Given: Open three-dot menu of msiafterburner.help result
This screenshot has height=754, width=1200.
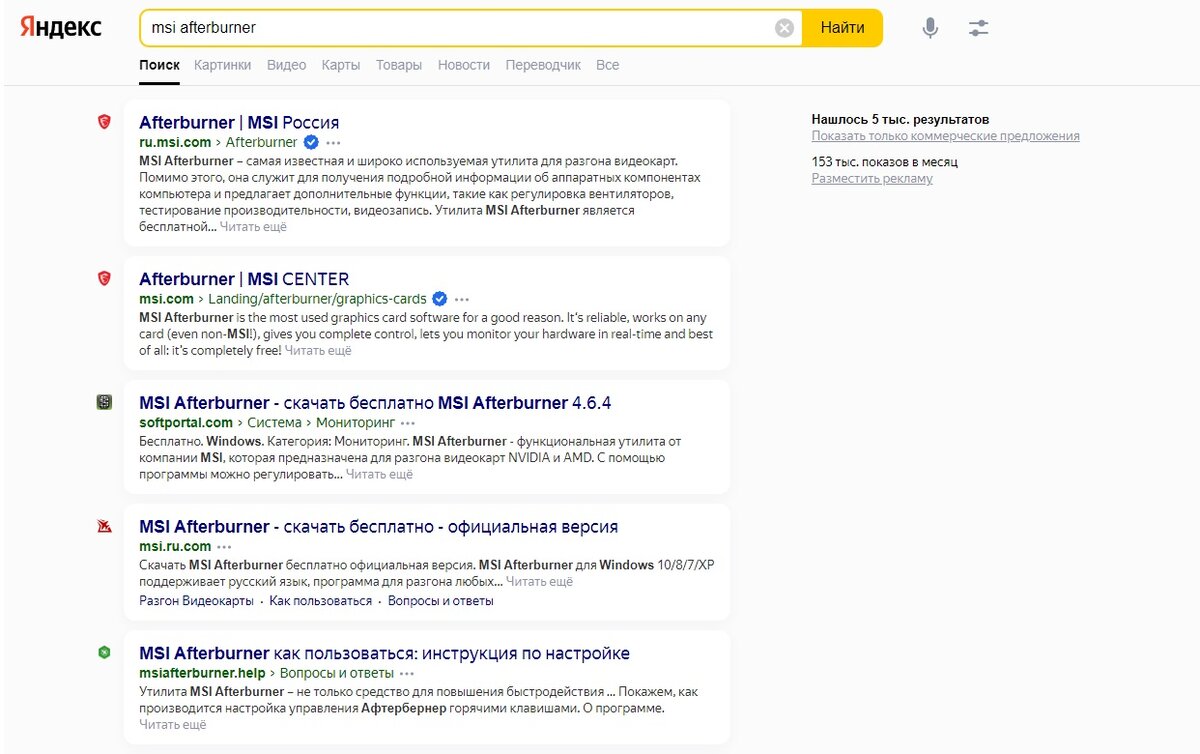Looking at the screenshot, I should (x=407, y=674).
